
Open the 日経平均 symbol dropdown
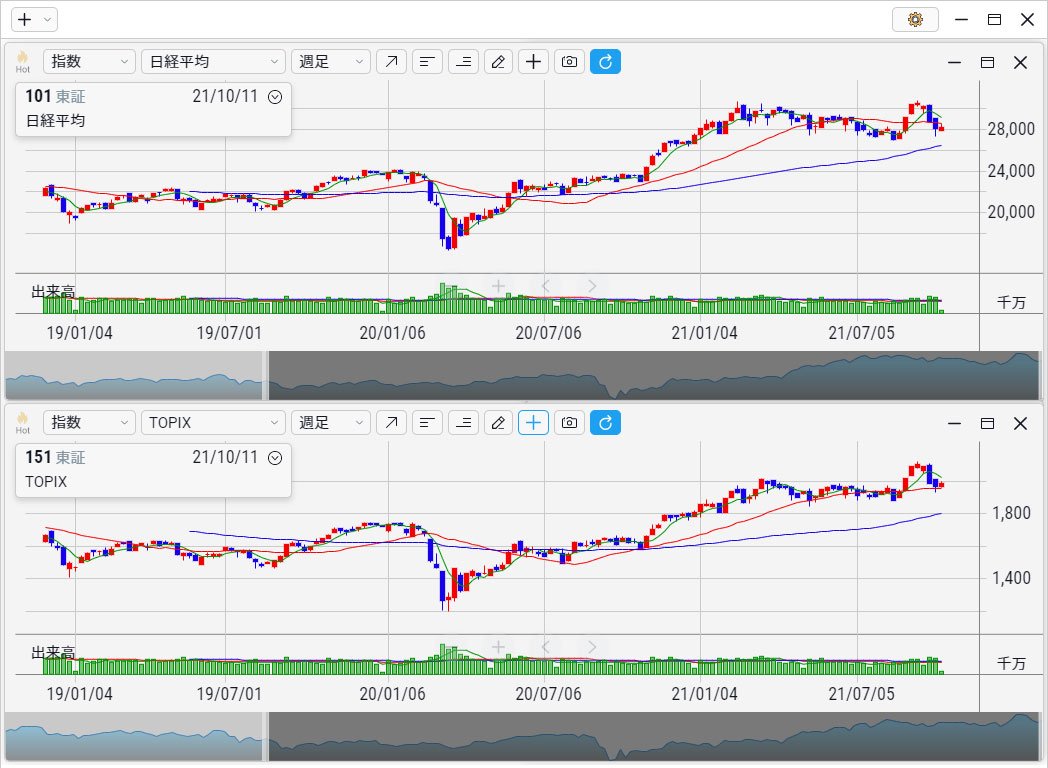click(x=213, y=61)
